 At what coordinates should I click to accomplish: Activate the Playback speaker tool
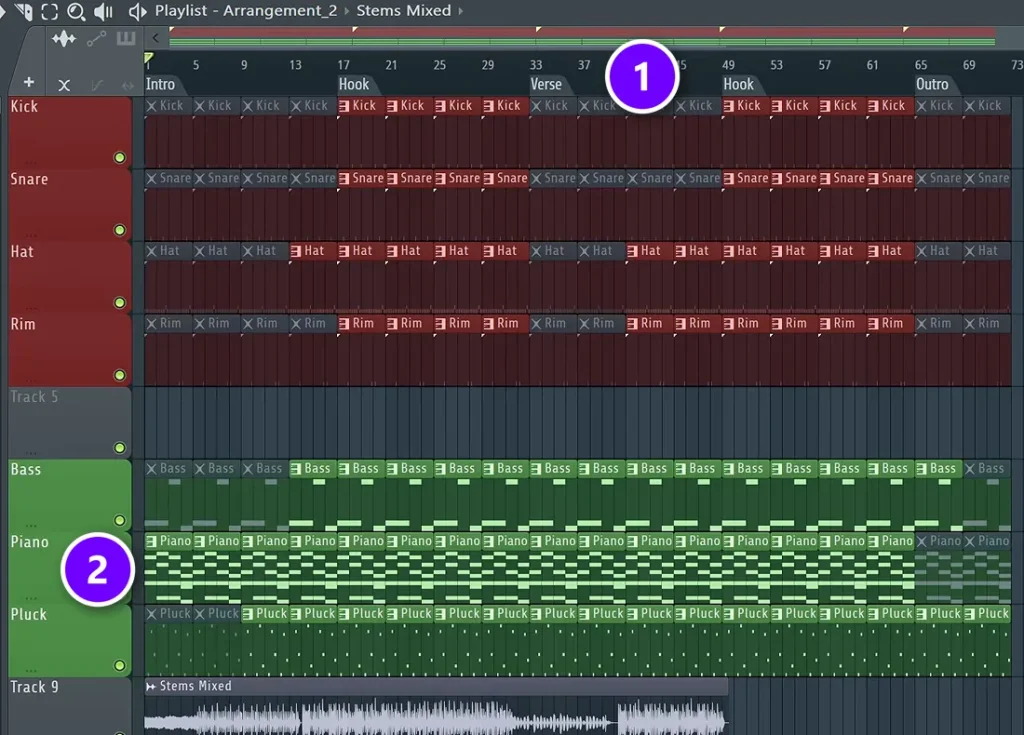[103, 11]
